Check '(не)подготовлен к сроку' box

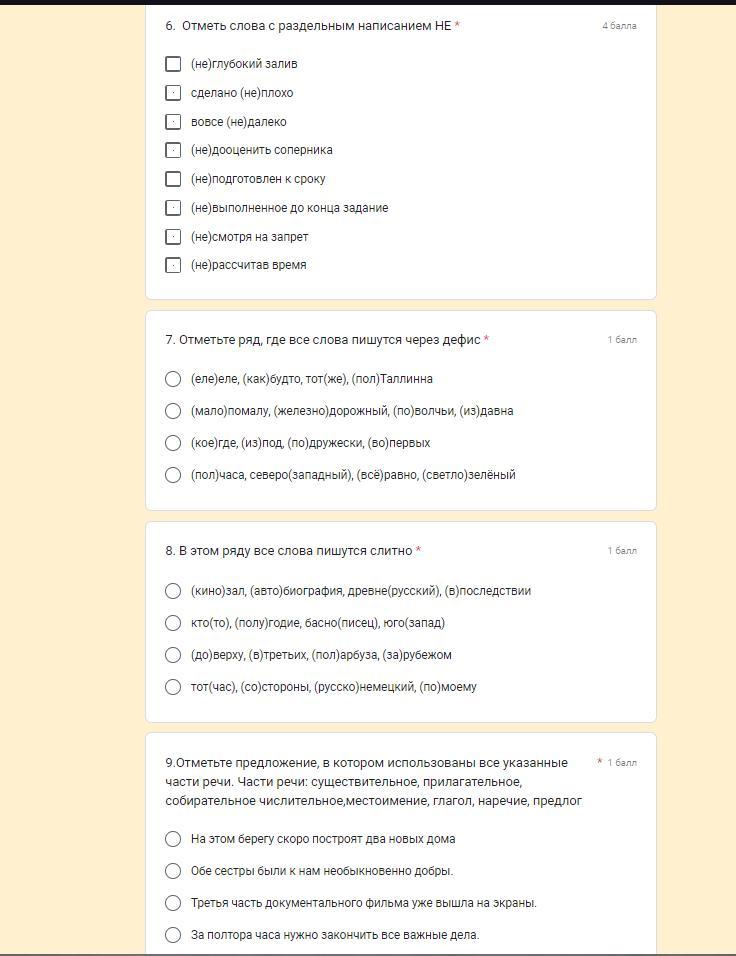pos(173,179)
